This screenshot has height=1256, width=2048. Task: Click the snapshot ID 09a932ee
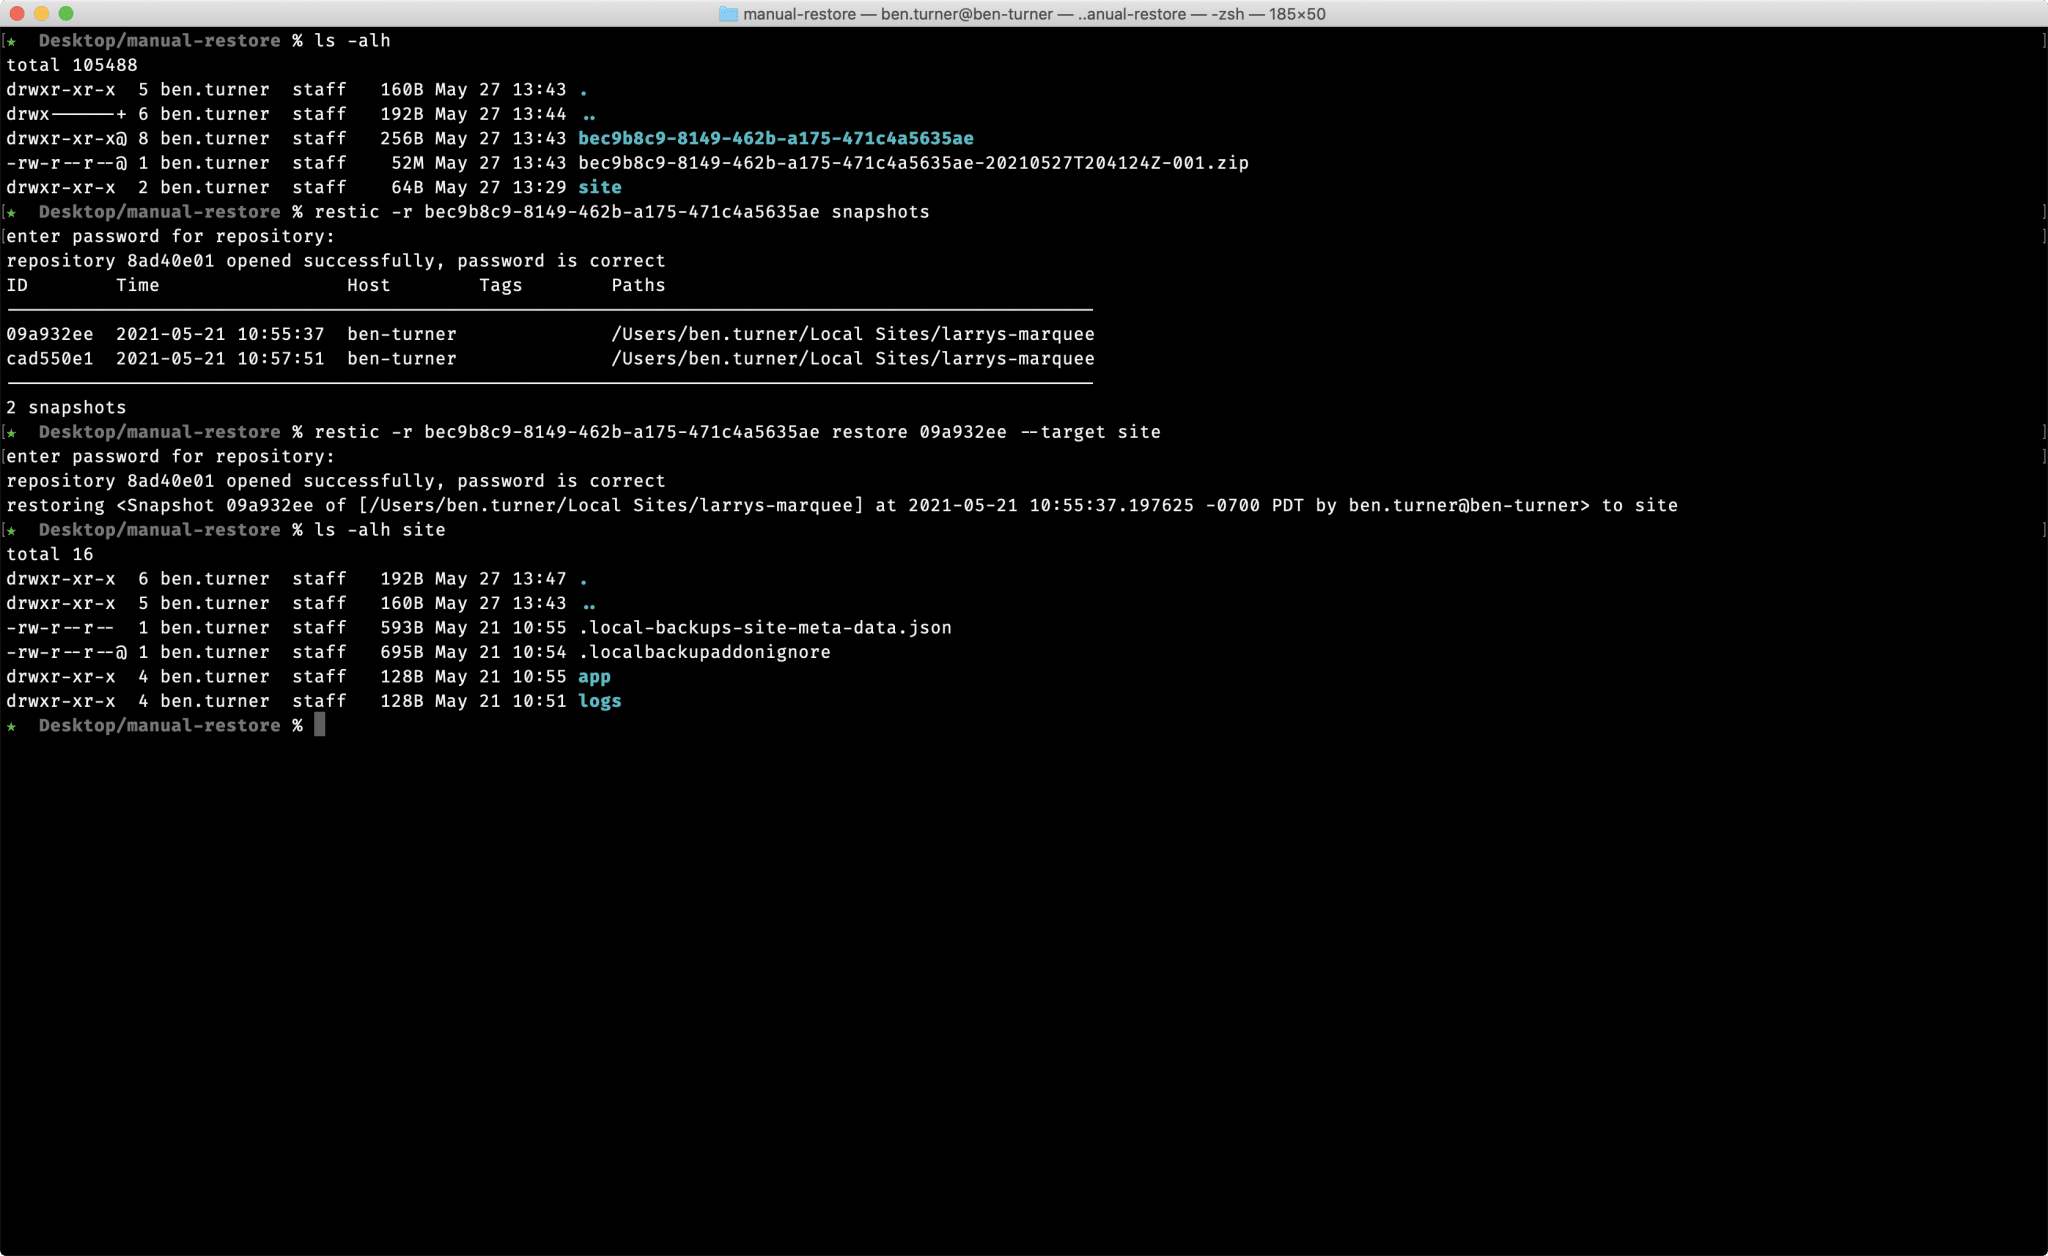pos(49,334)
